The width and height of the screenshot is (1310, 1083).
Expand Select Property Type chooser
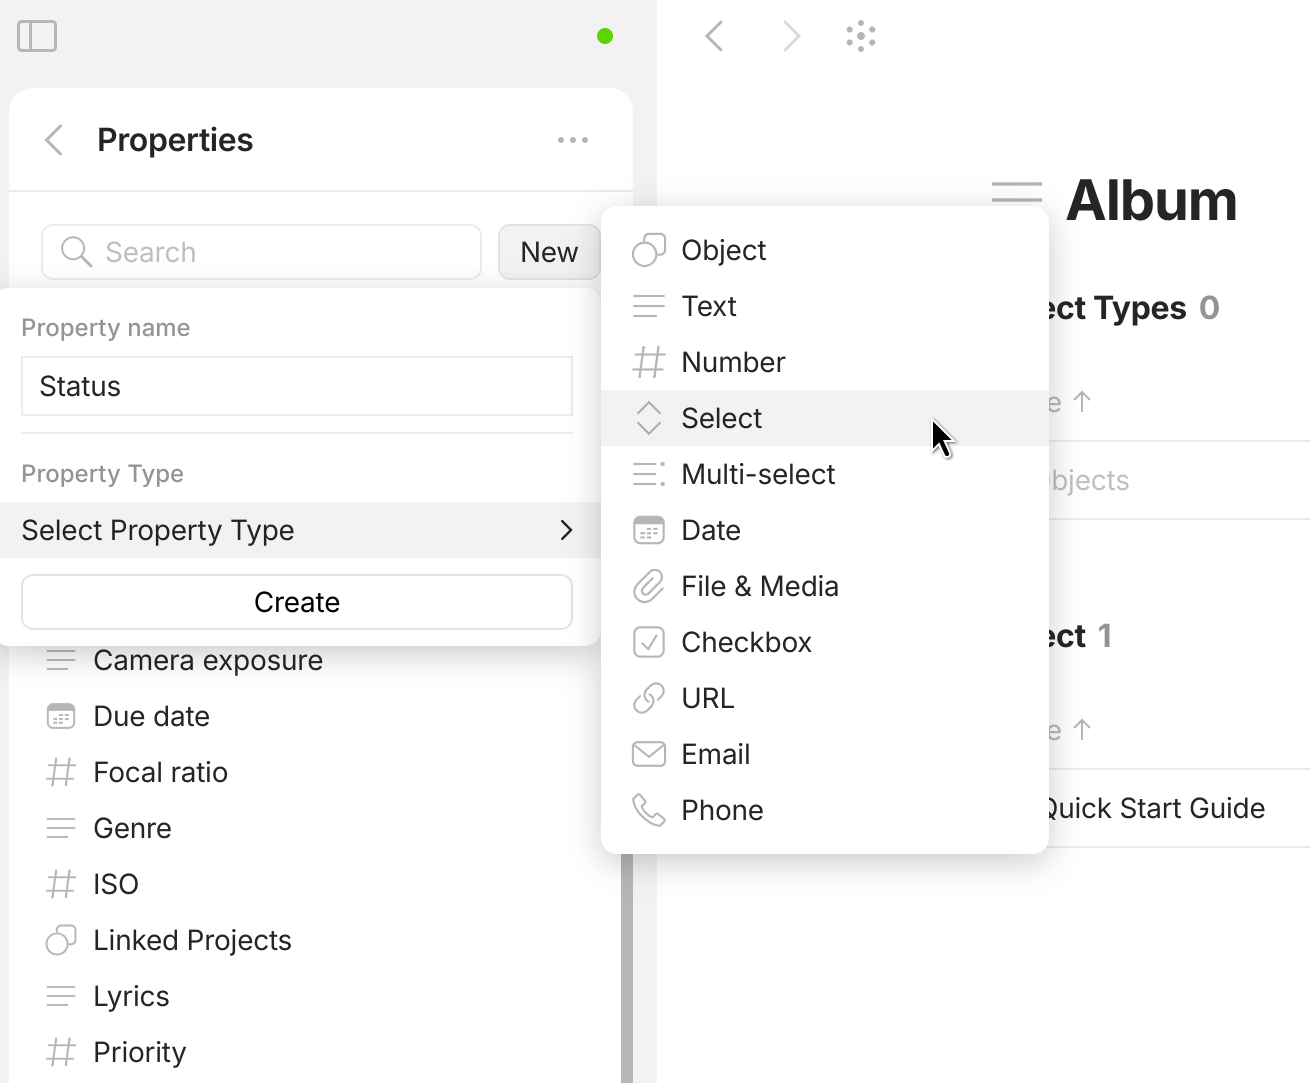[297, 530]
